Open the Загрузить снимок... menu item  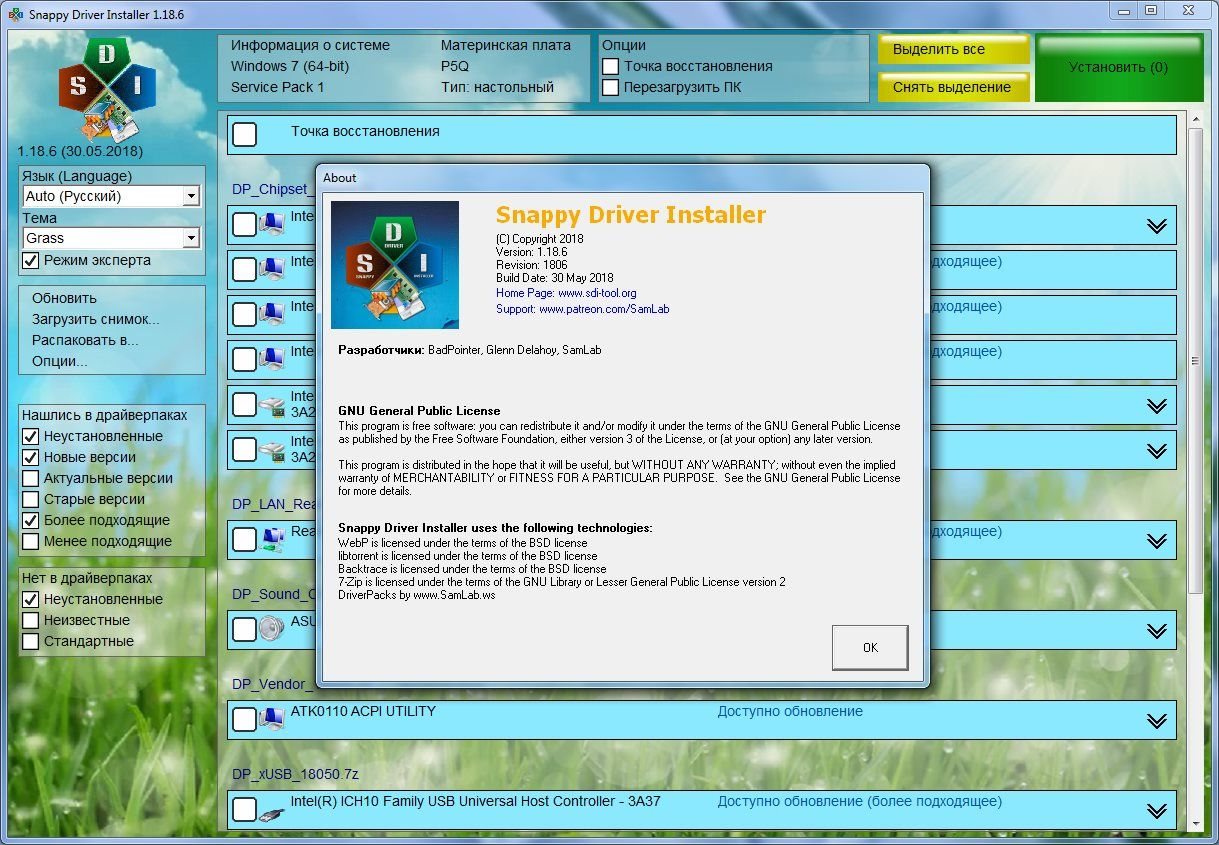(x=95, y=319)
